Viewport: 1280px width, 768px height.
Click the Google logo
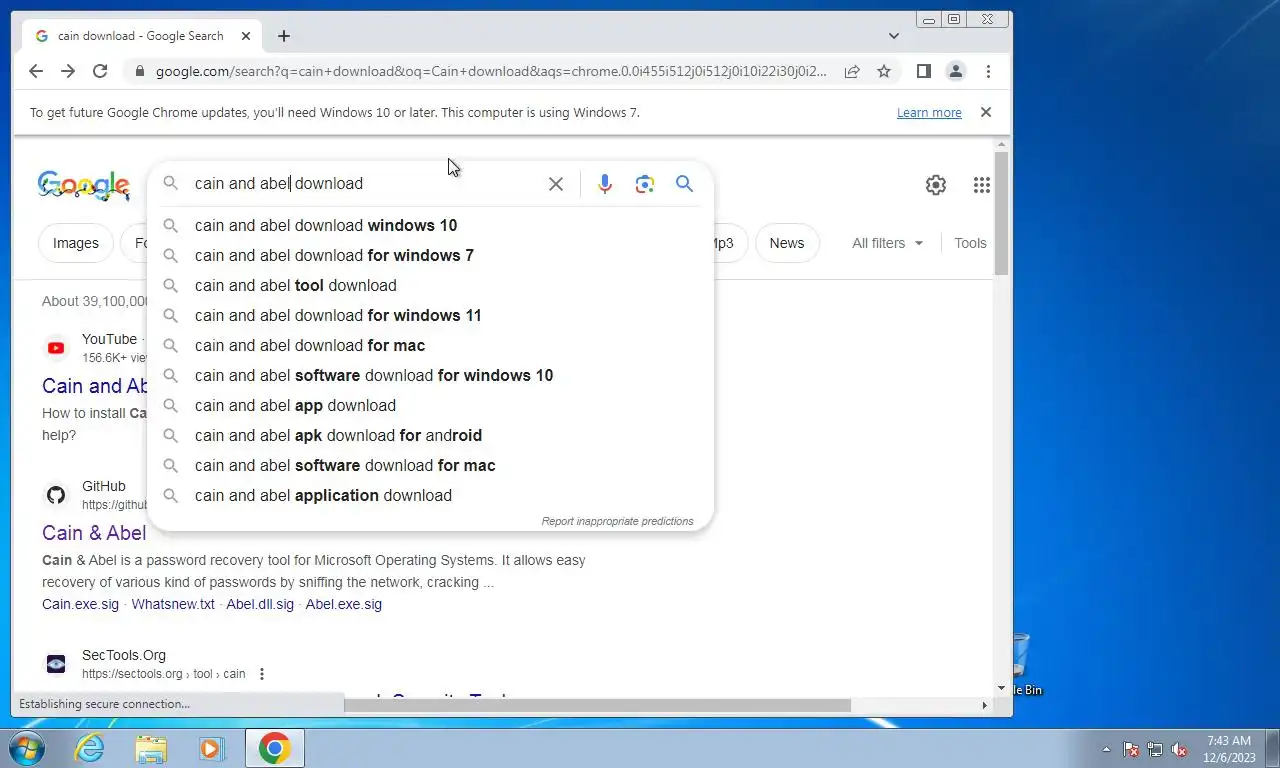click(84, 186)
